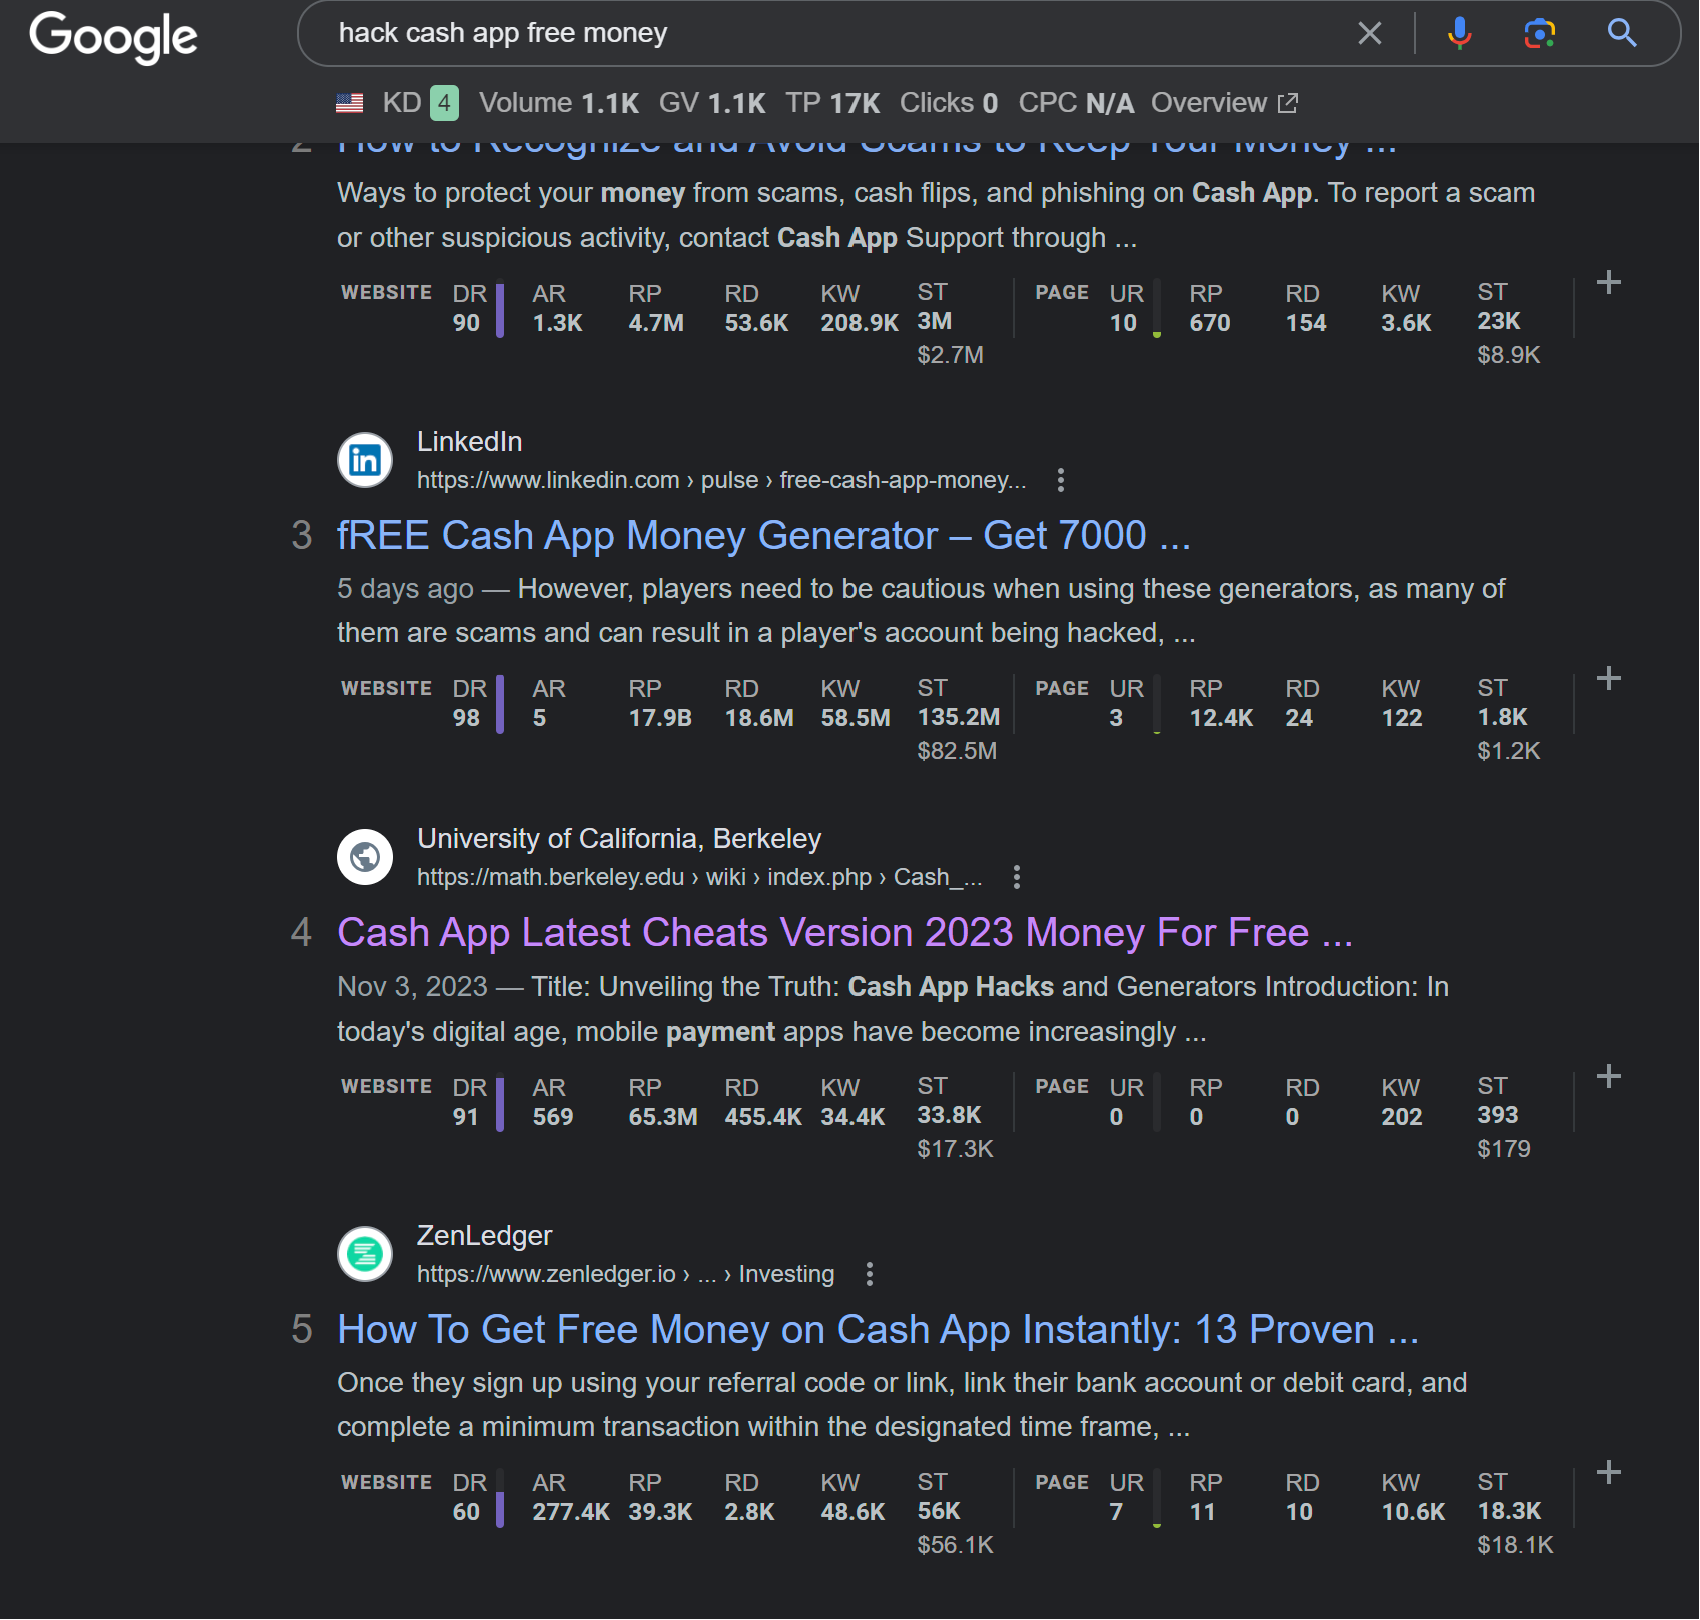Click the linkedin.com pulse URL breadcrumb
This screenshot has width=1700, height=1620.
[721, 480]
